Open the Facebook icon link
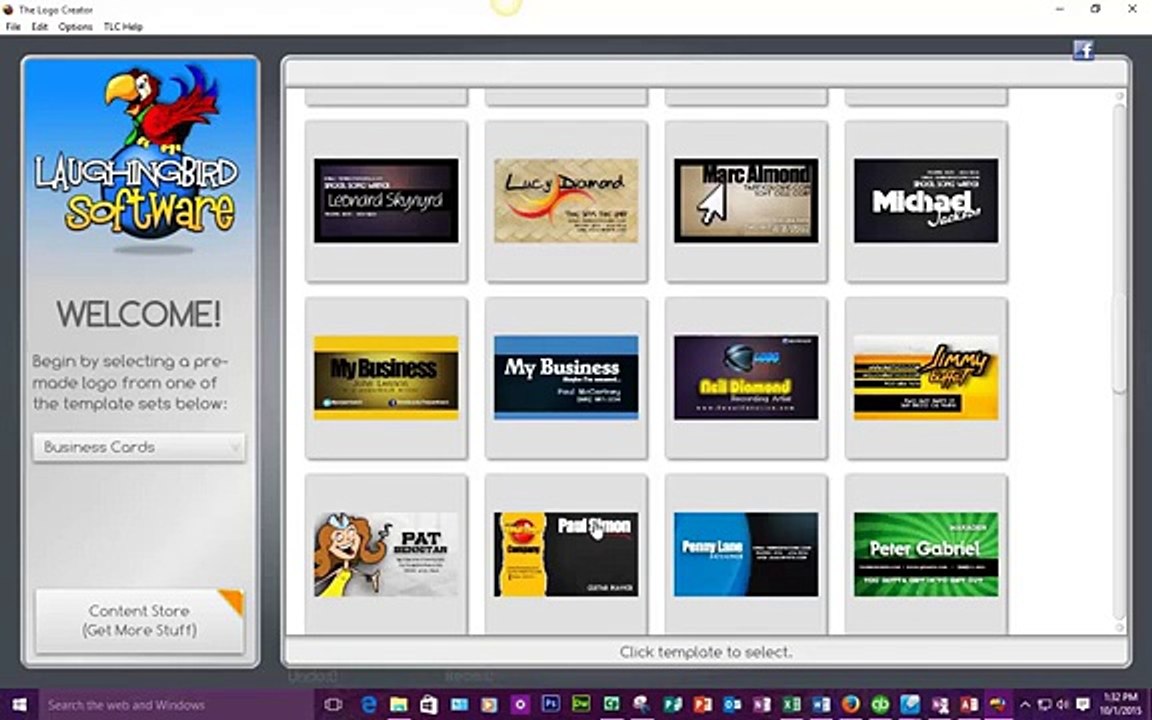 [x=1084, y=50]
